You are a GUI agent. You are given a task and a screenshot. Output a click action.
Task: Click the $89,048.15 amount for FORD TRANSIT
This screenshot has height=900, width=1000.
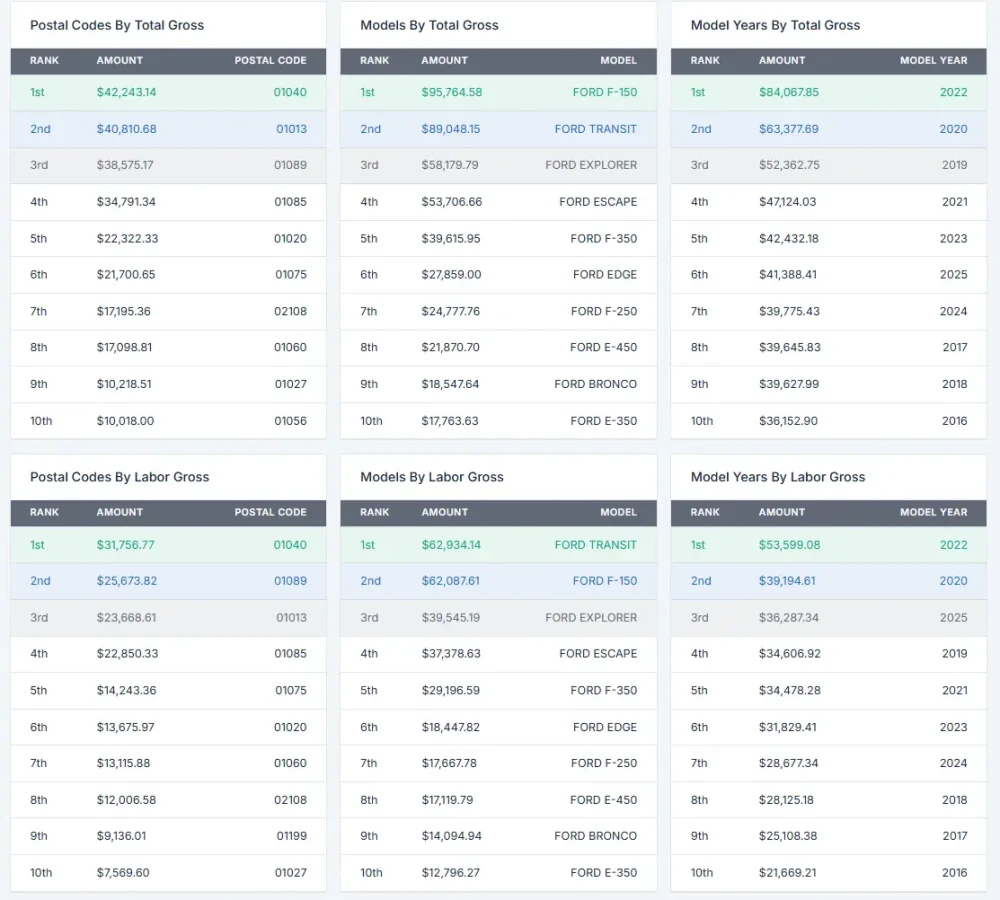tap(450, 129)
